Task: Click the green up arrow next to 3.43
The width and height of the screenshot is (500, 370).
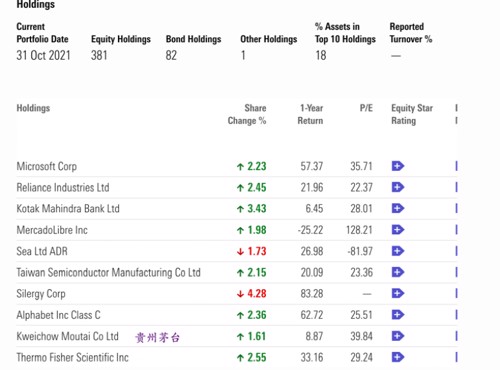Action: click(x=240, y=209)
